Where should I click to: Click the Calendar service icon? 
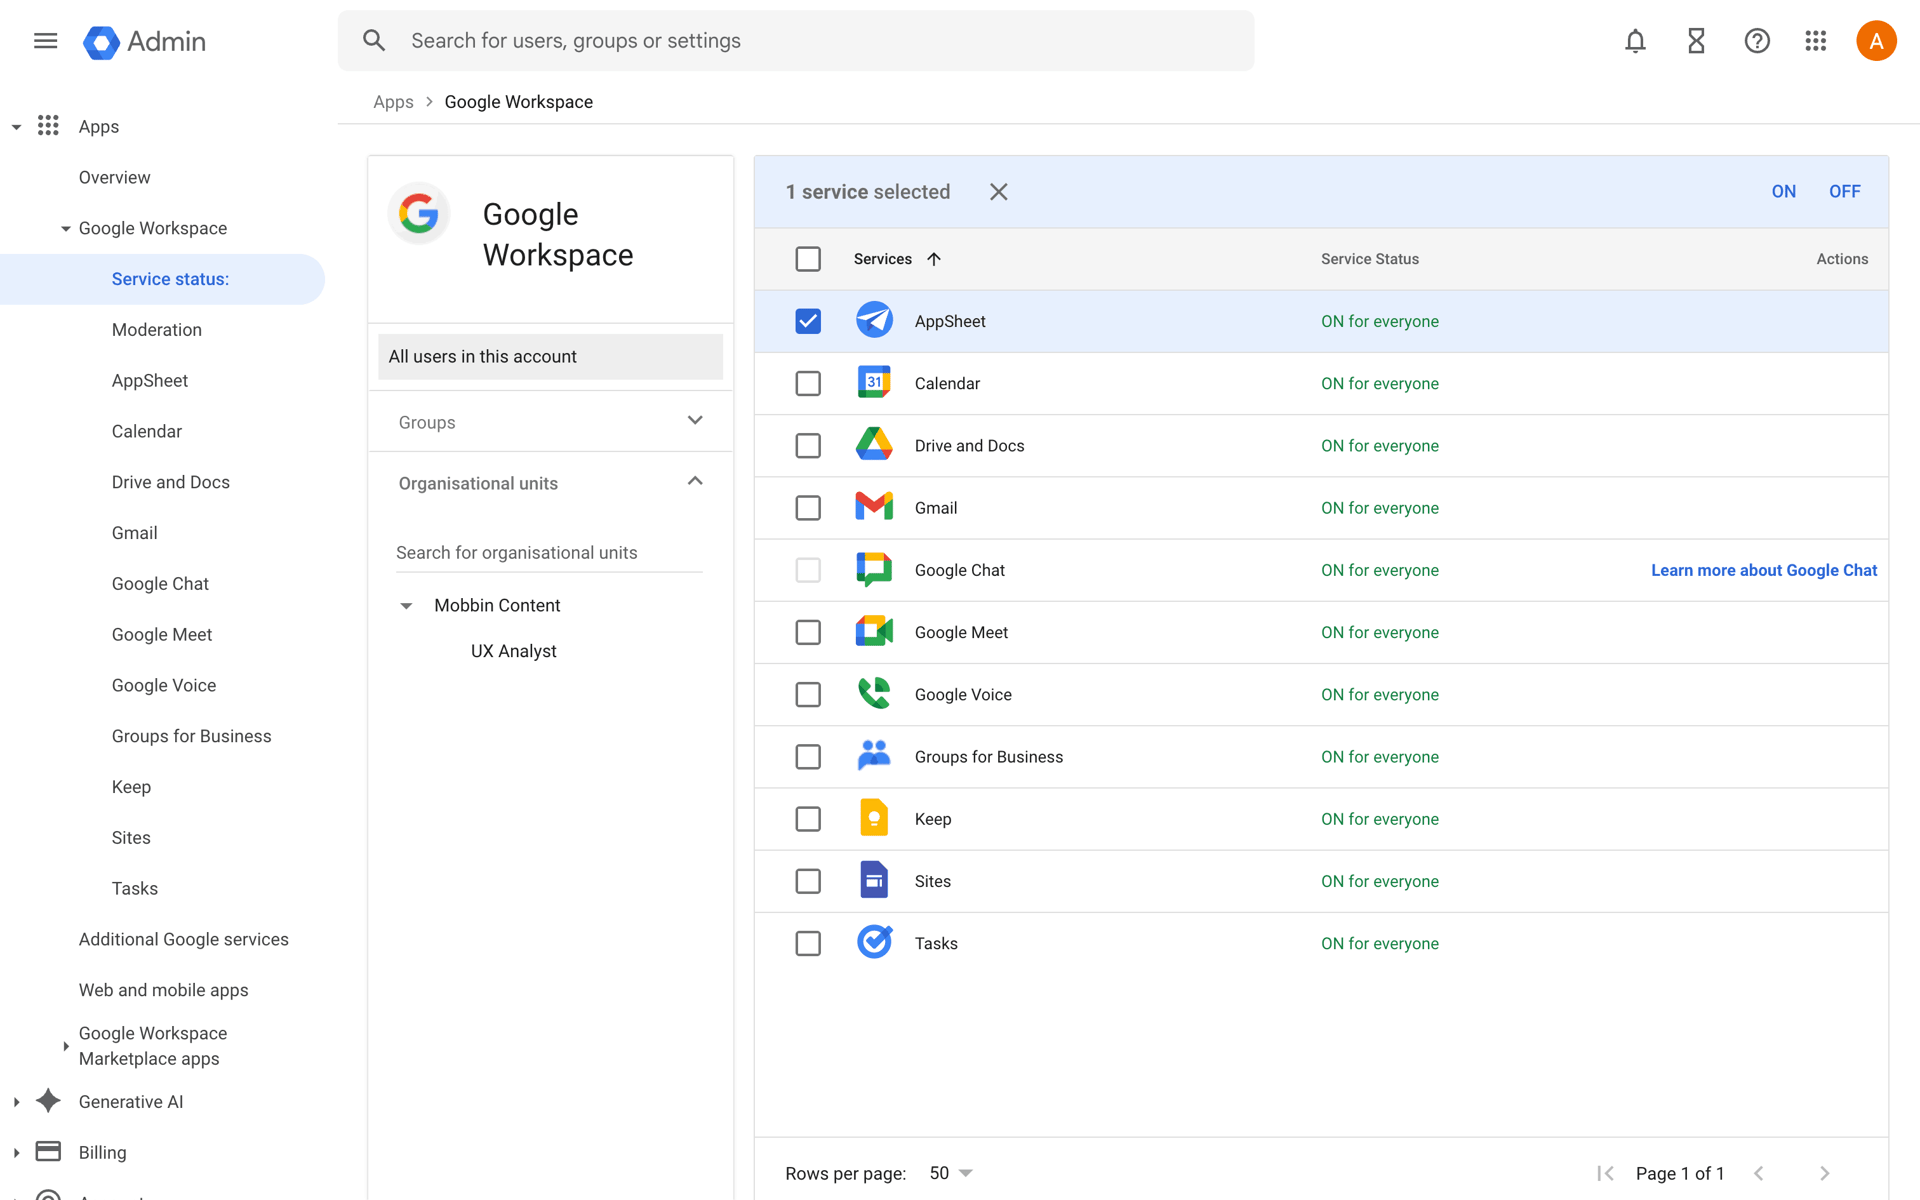874,383
